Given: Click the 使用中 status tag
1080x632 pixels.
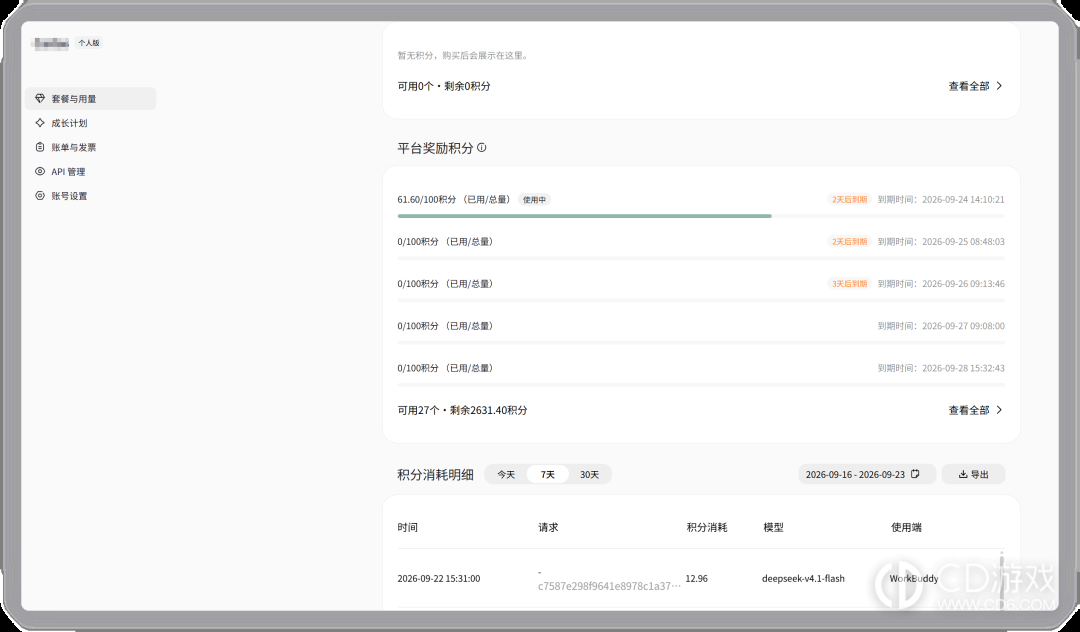Looking at the screenshot, I should pyautogui.click(x=534, y=200).
